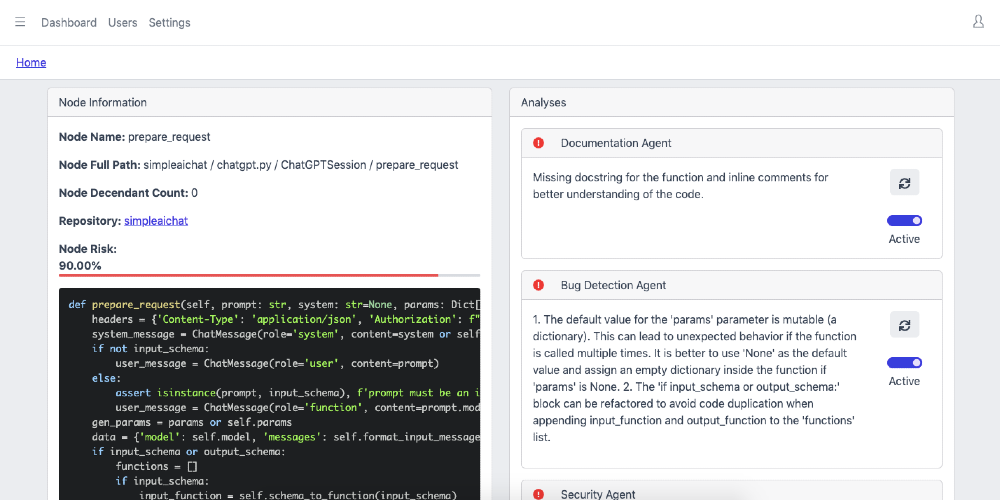Click the 'if not input_schema:' code line

coord(152,348)
